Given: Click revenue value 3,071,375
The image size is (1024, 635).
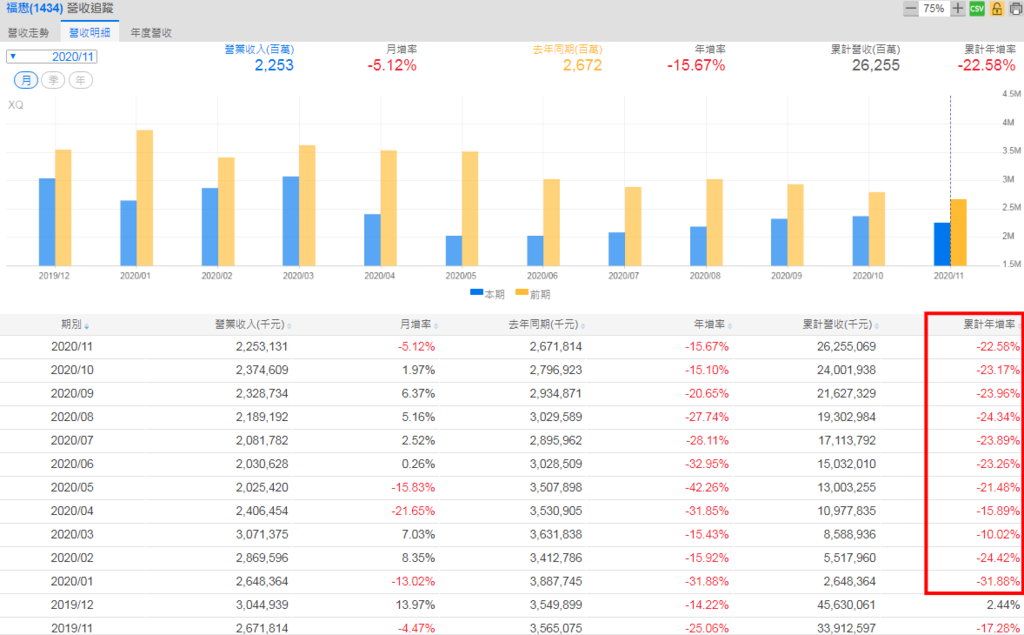Looking at the screenshot, I should coord(262,534).
